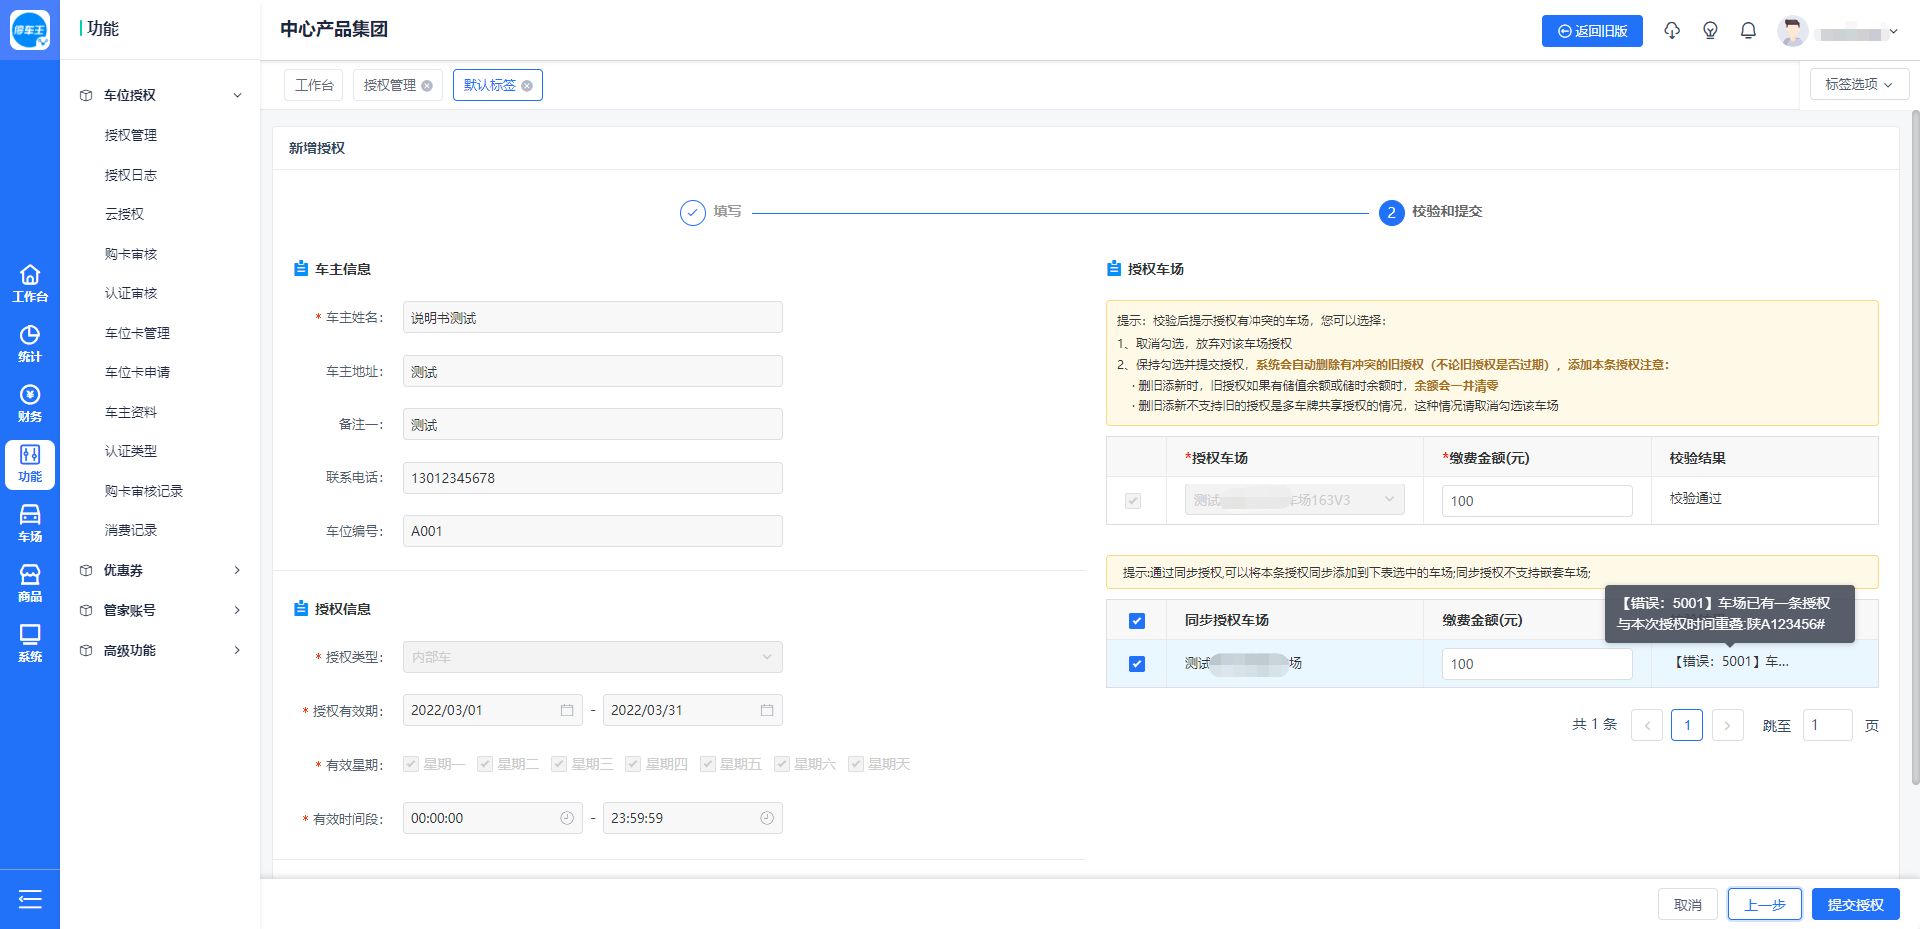Collapse the sidebar with bottom menu icon
Viewport: 1920px width, 929px height.
(30, 899)
